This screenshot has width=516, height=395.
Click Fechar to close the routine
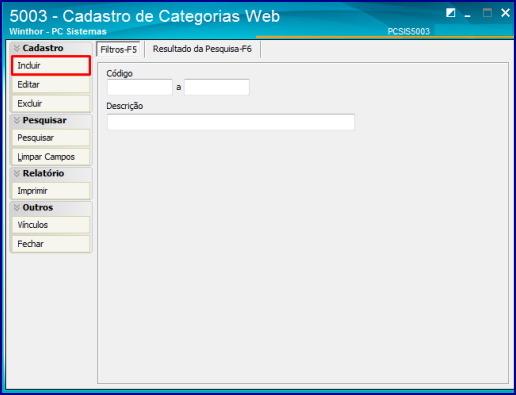(51, 244)
